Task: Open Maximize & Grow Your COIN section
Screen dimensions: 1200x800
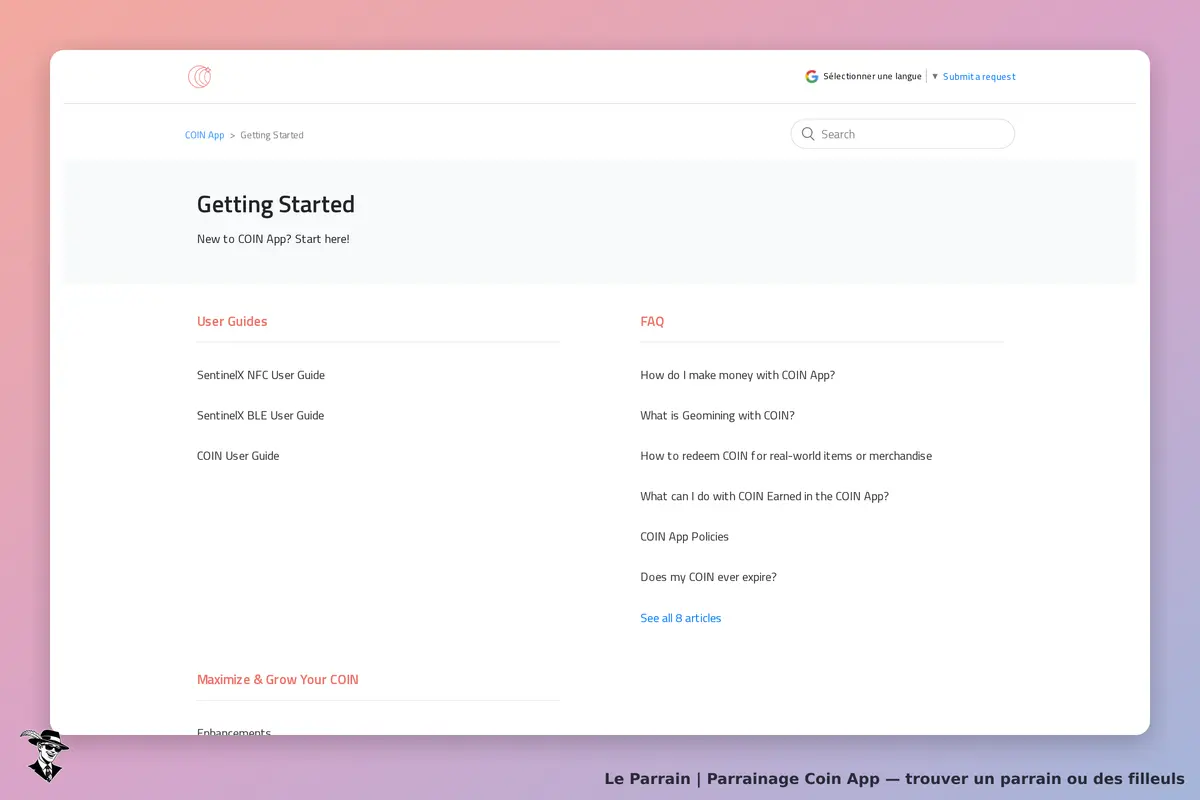Action: [x=278, y=679]
